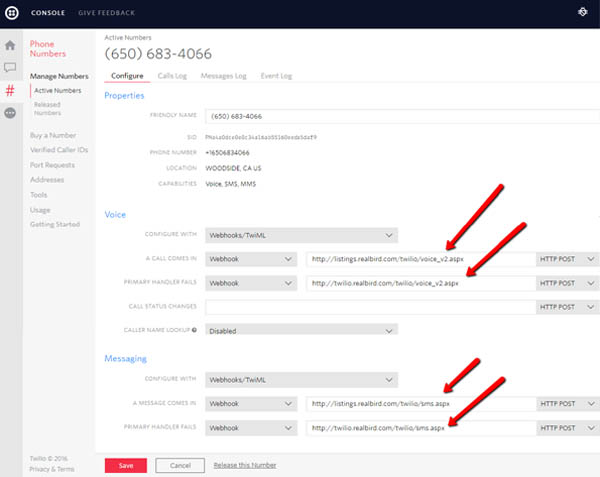The image size is (600, 477).
Task: Change HTTP POST method for Call Status Changes
Action: (568, 306)
